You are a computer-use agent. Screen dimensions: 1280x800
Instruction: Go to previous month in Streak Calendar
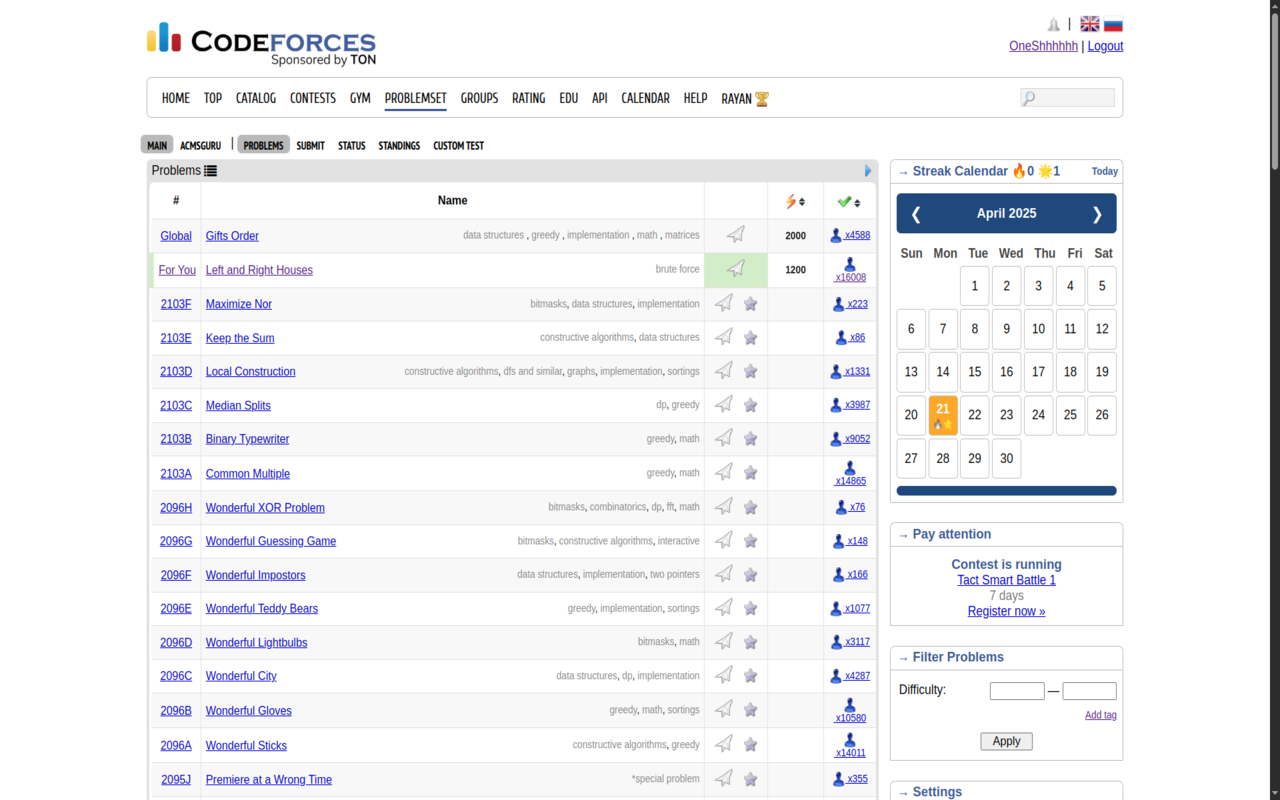916,214
